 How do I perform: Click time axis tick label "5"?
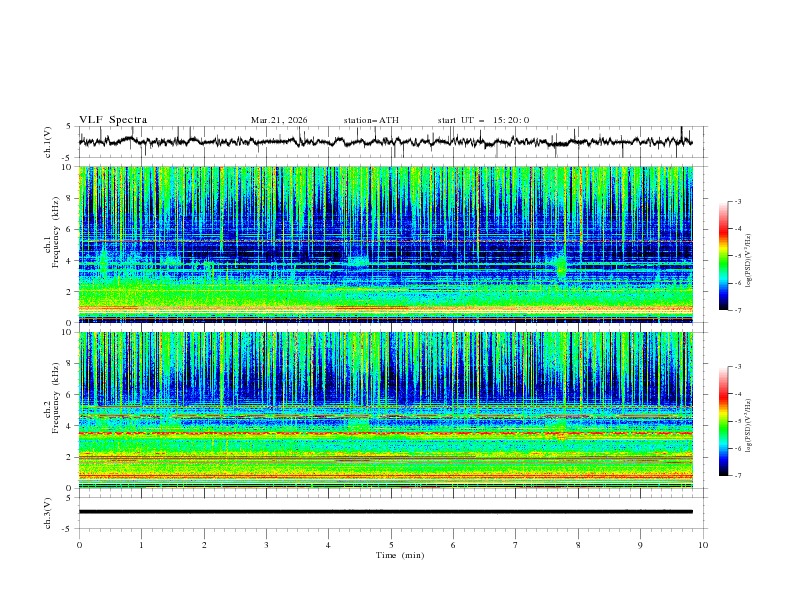pos(391,545)
